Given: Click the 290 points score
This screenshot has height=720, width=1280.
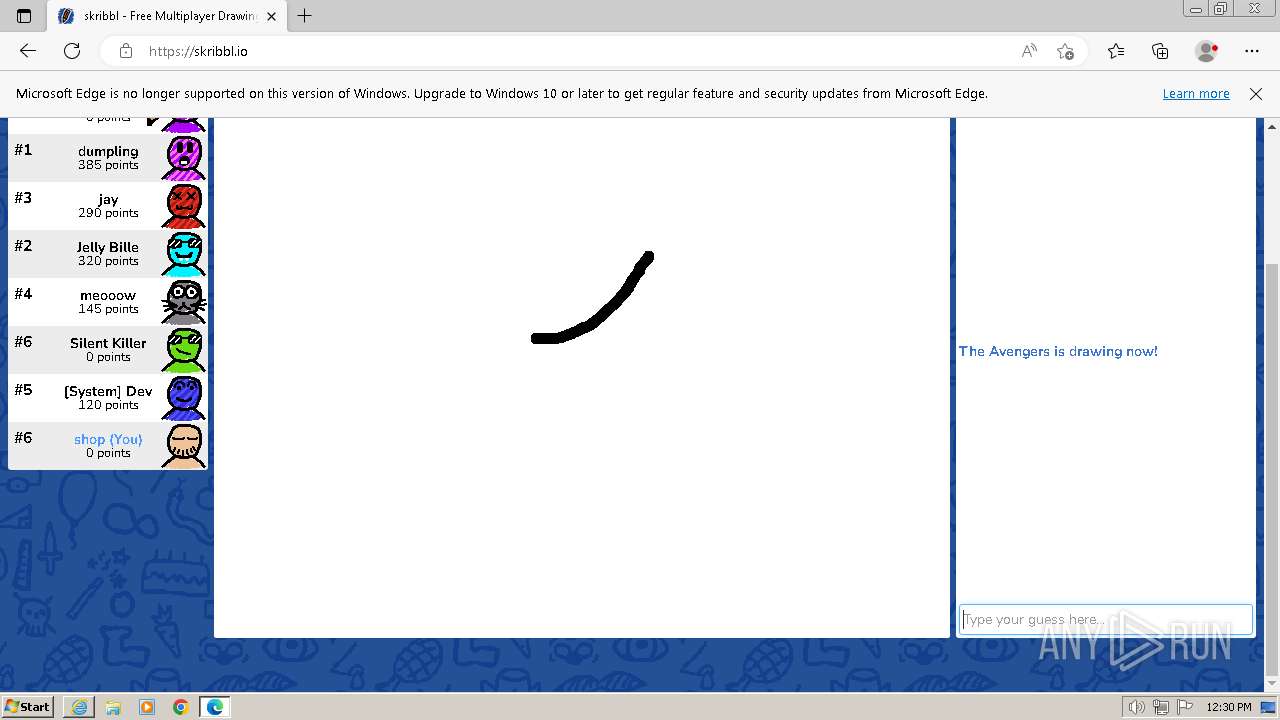Looking at the screenshot, I should (108, 213).
